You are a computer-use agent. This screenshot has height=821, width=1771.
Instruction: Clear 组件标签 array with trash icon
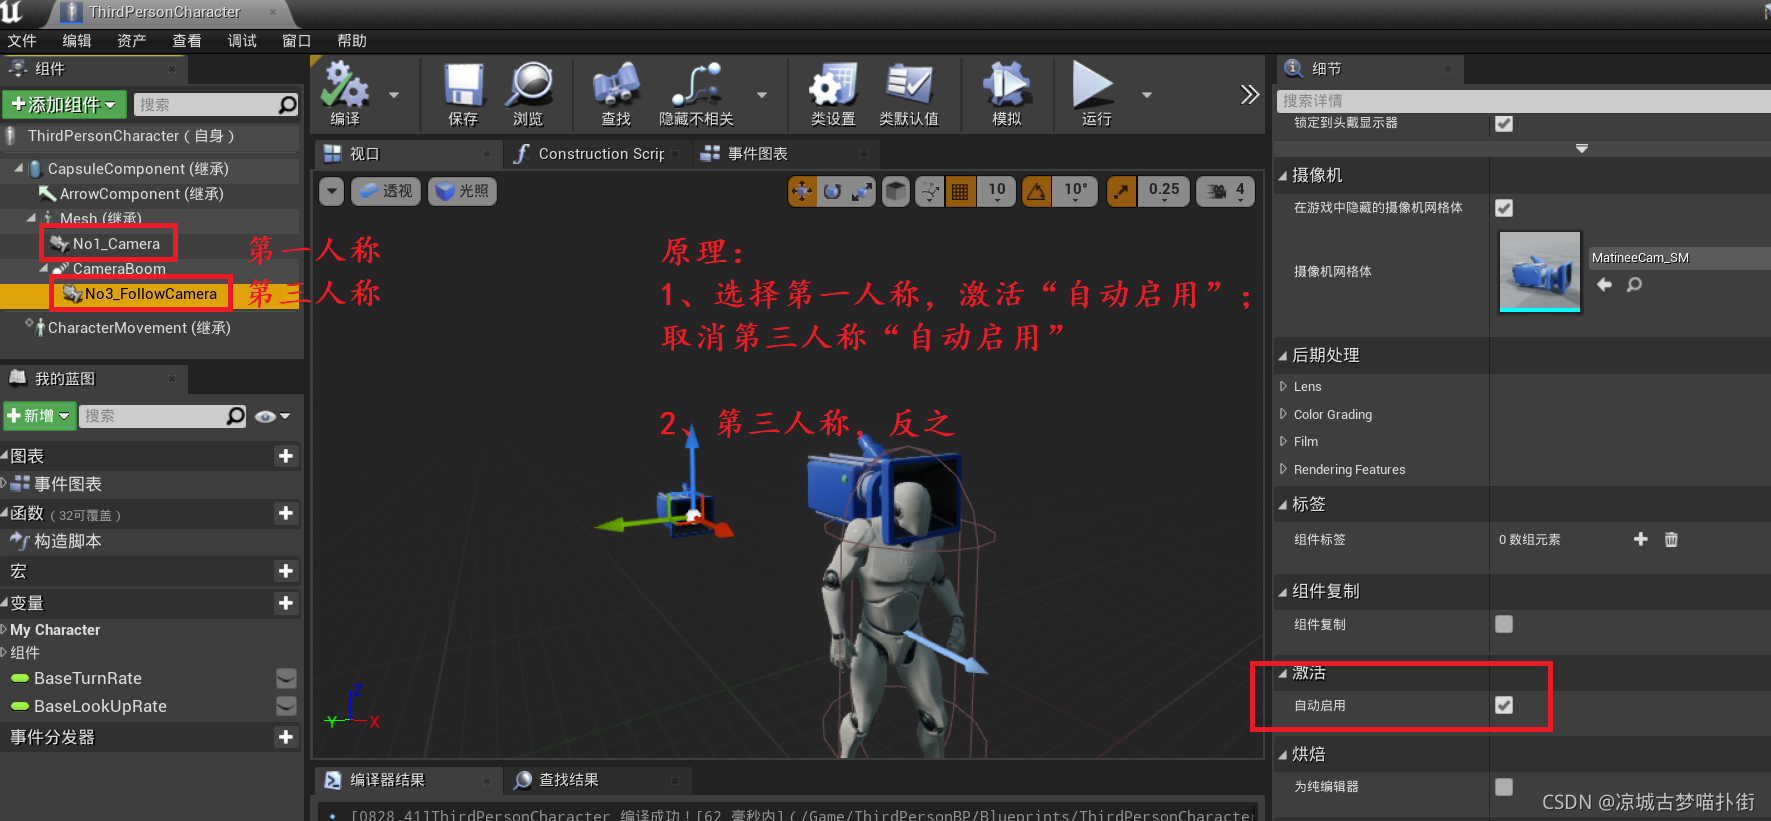[1671, 539]
